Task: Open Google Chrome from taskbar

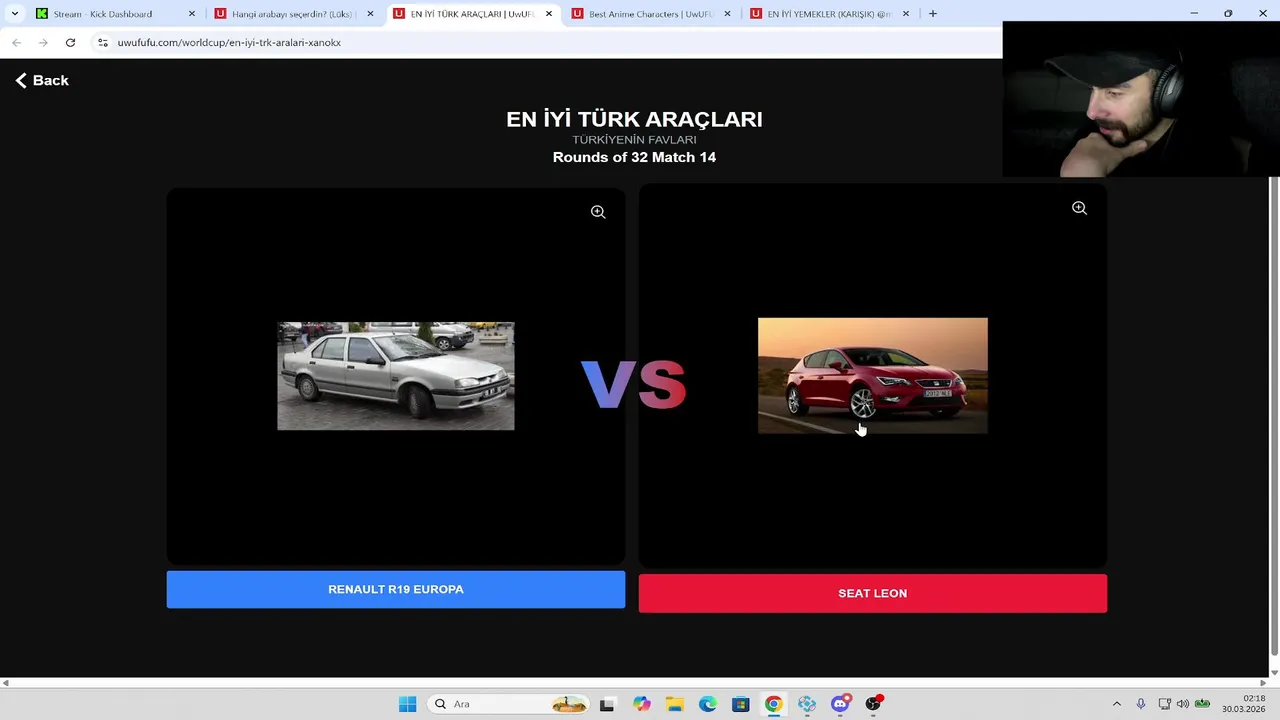Action: pos(773,704)
